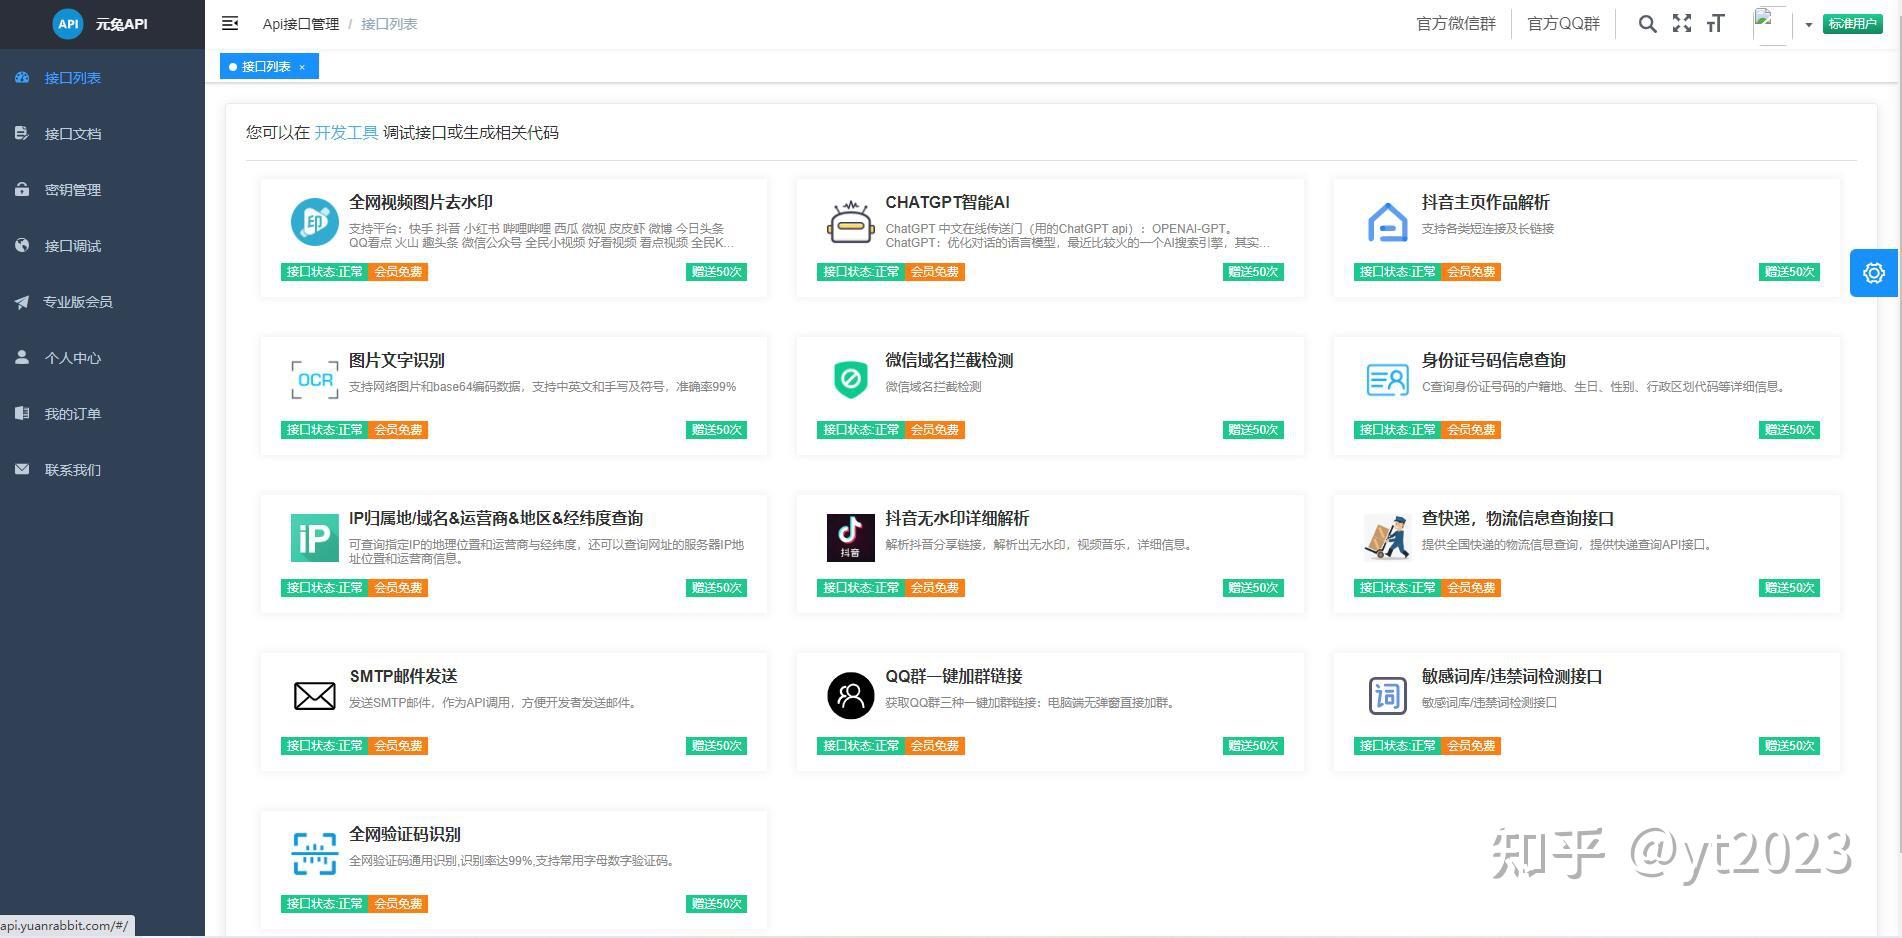Open 我的订单 in the sidebar

click(102, 414)
